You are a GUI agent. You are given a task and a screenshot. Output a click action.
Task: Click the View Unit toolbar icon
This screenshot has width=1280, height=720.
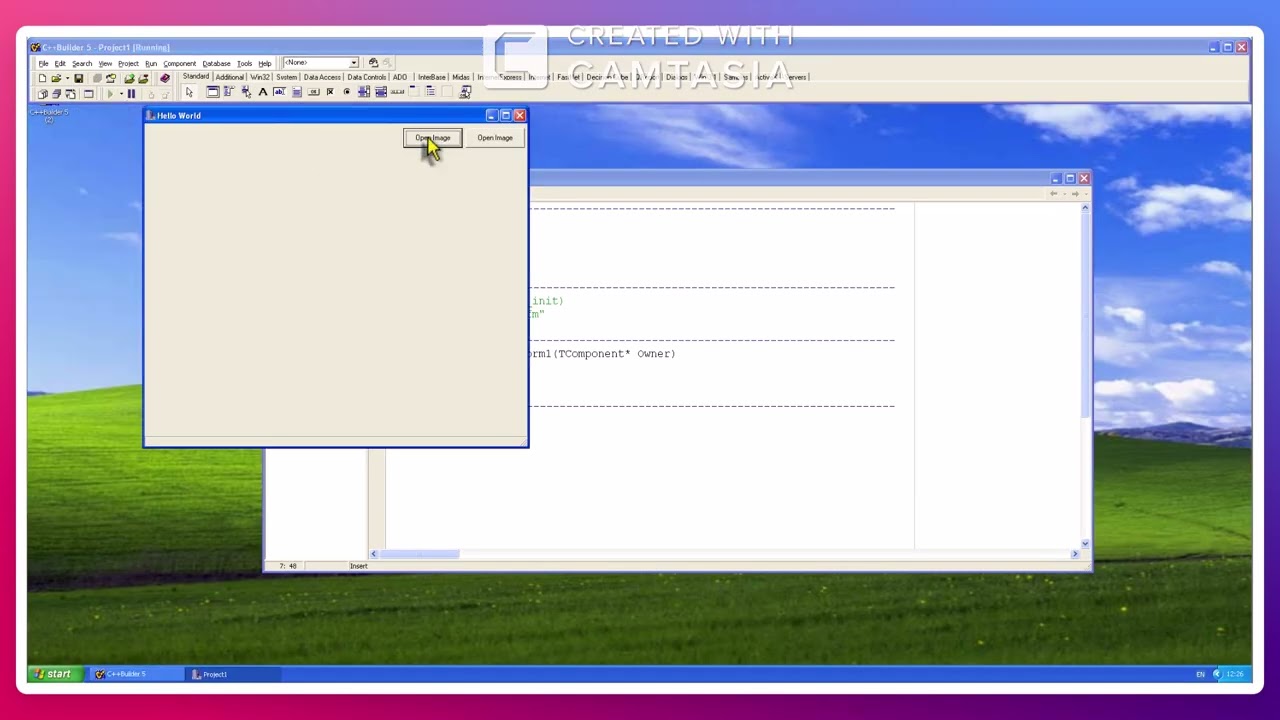point(42,93)
